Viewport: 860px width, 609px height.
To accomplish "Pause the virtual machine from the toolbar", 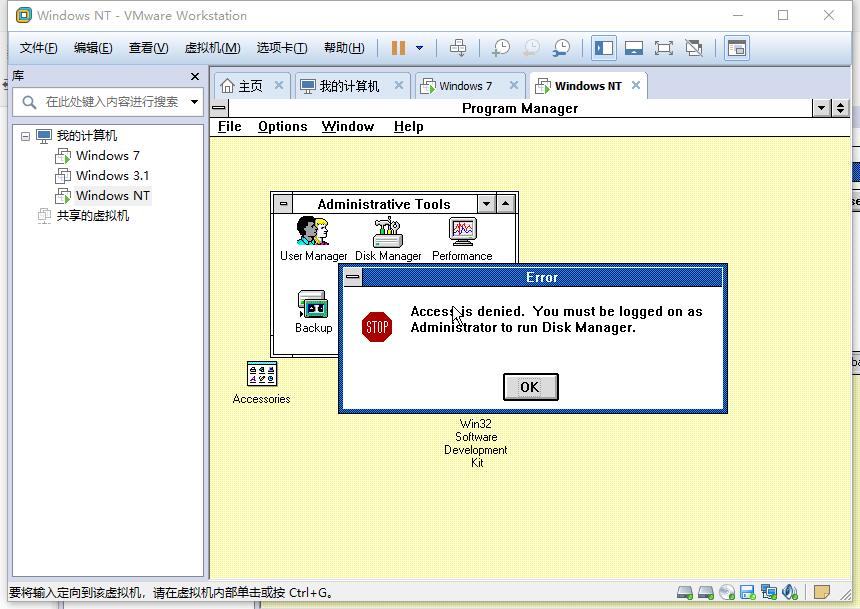I will click(x=398, y=48).
